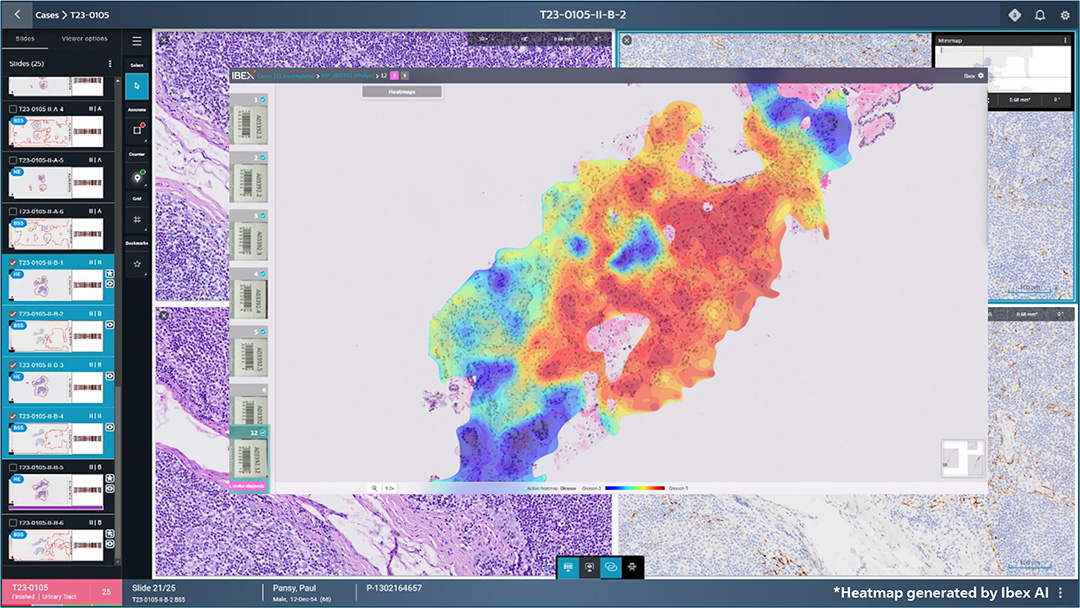The image size is (1080, 608).
Task: Click the Heatmaps button
Action: point(401,91)
